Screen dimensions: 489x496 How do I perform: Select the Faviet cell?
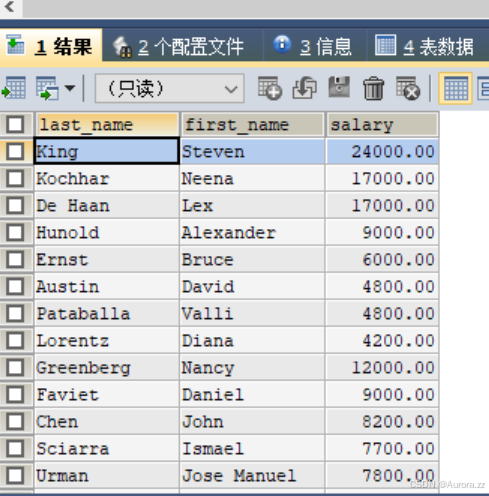(x=107, y=395)
